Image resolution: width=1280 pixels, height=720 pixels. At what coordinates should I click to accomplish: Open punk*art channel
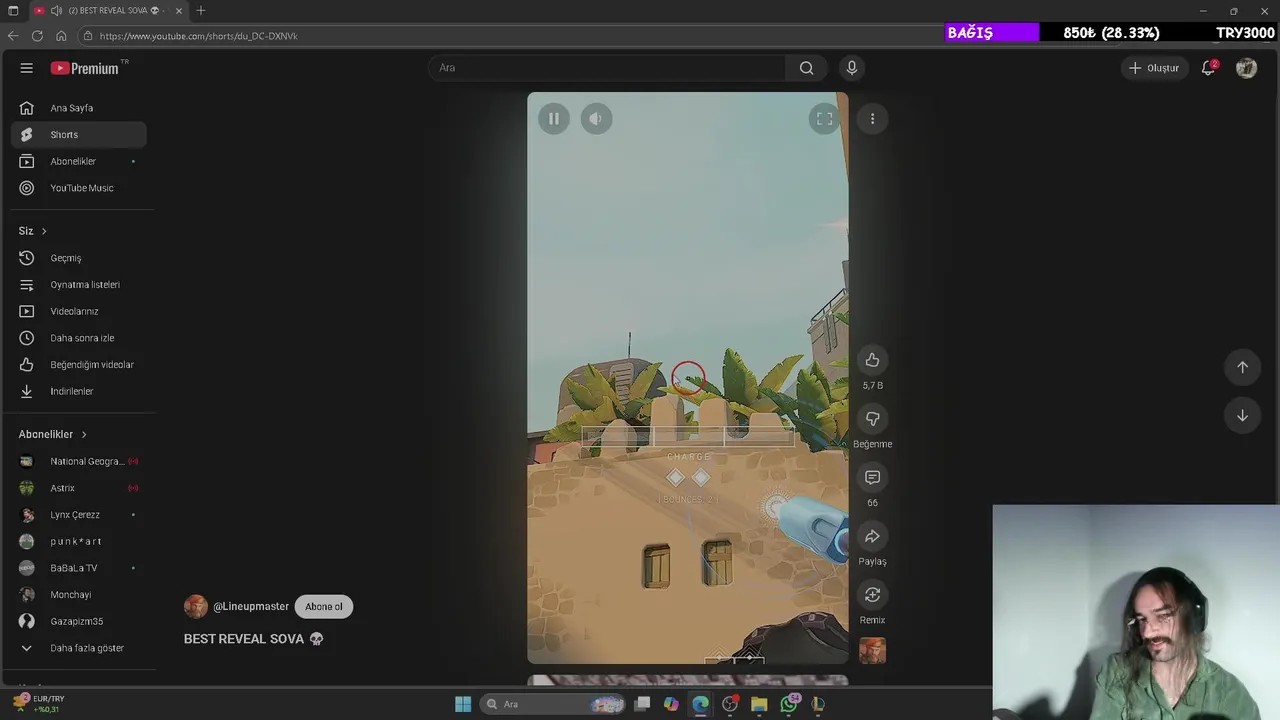click(x=79, y=541)
